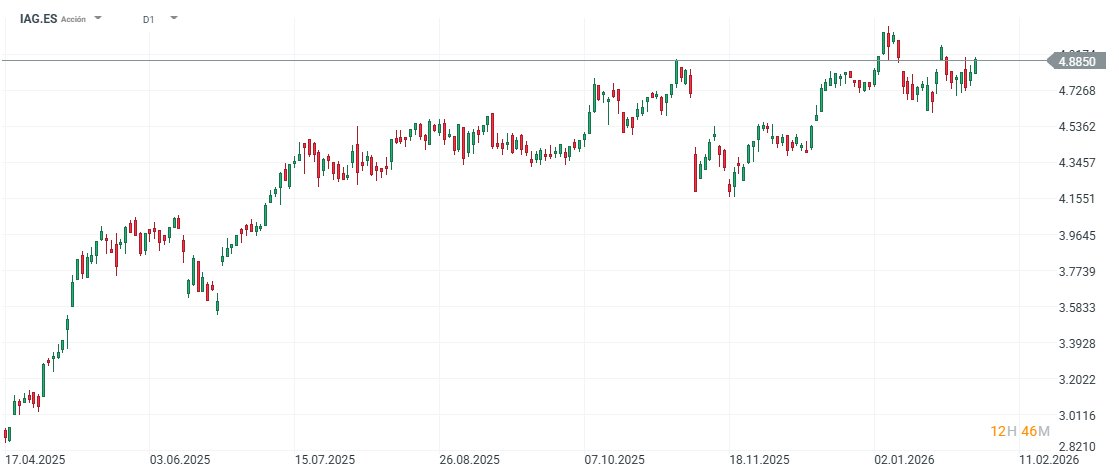Viewport: 1119px width, 476px height.
Task: Click the 02.01.2026 date label
Action: click(905, 460)
